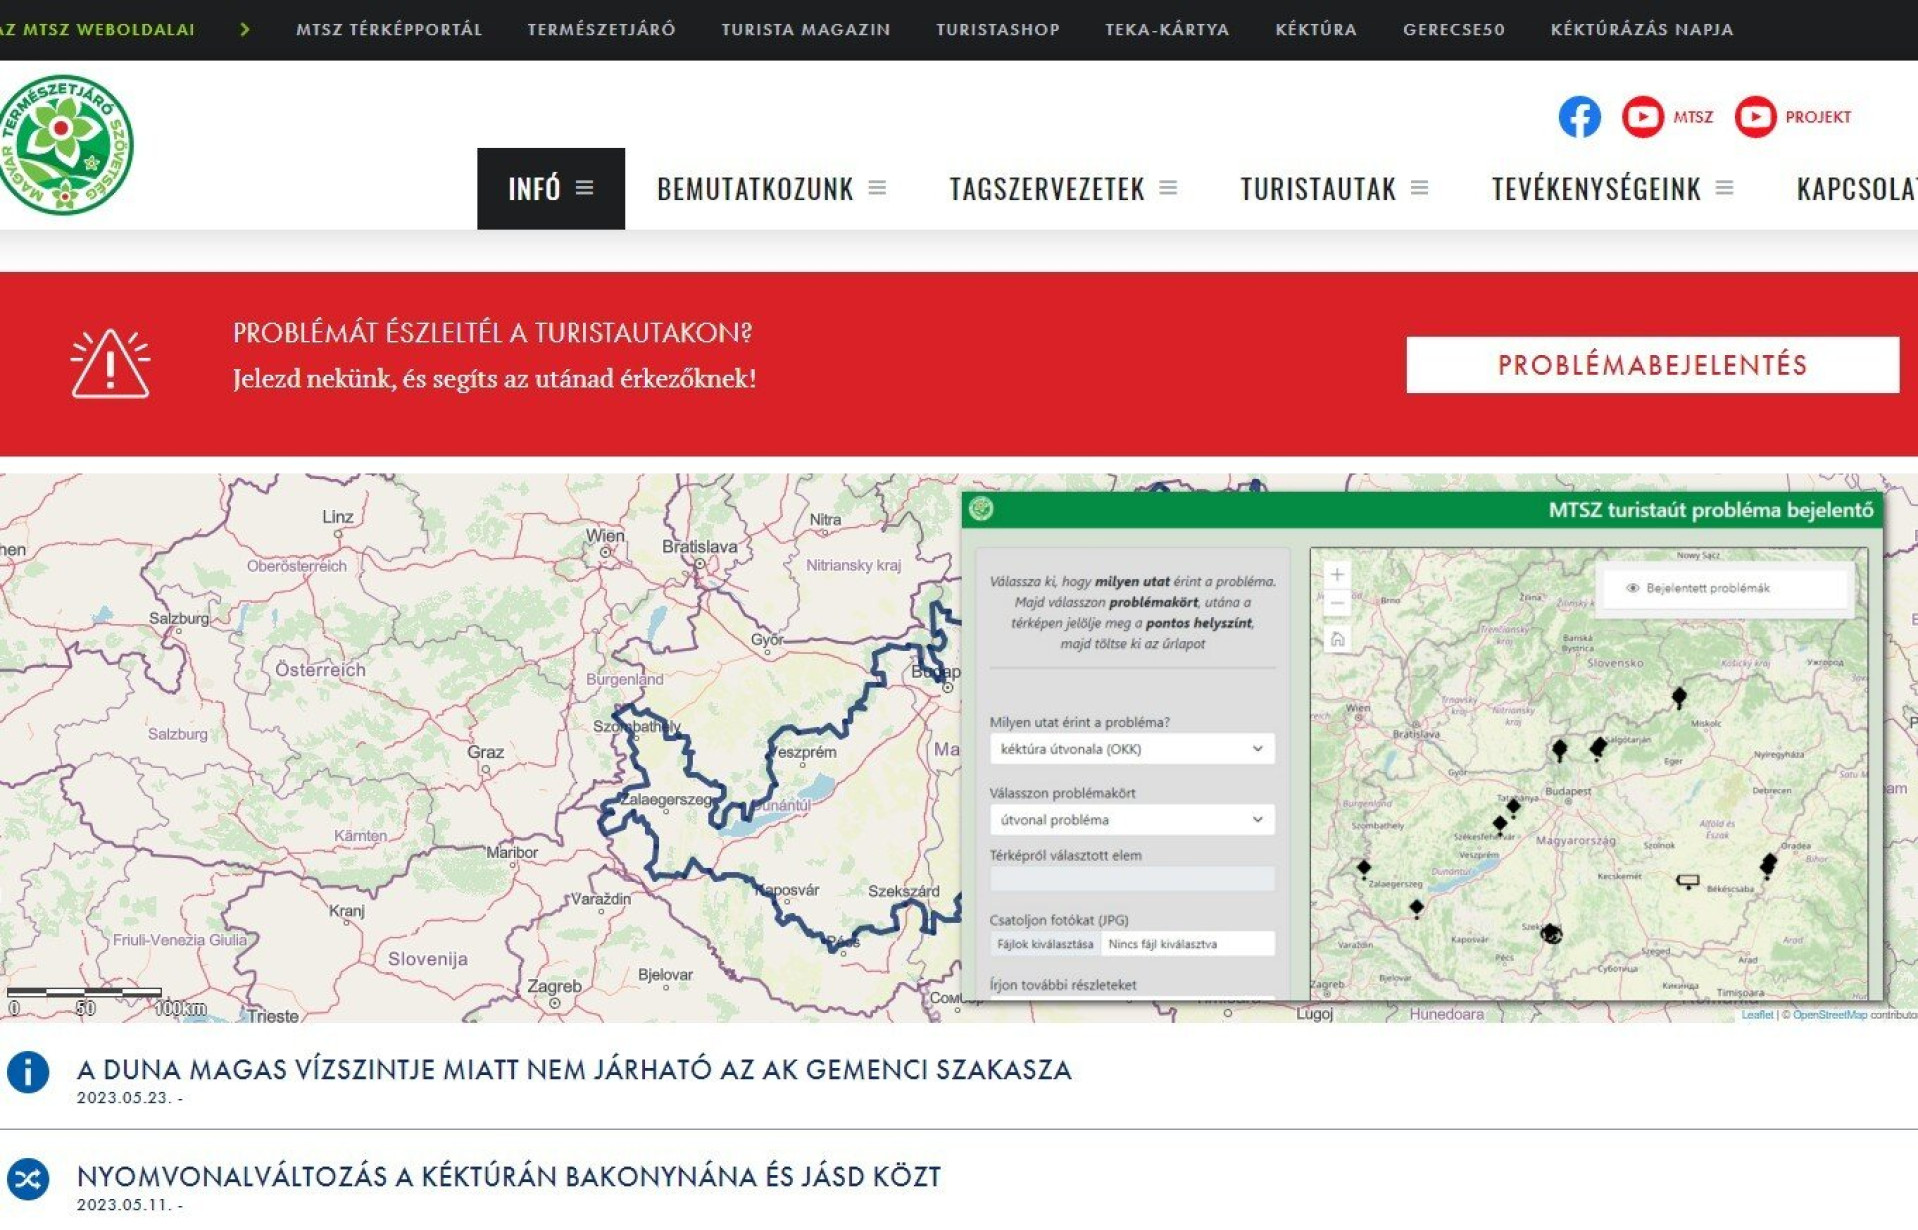Open Nyomvonalváltozás Bakonynána és Jásd news headline
The height and width of the screenshot is (1230, 1918).
click(x=509, y=1177)
